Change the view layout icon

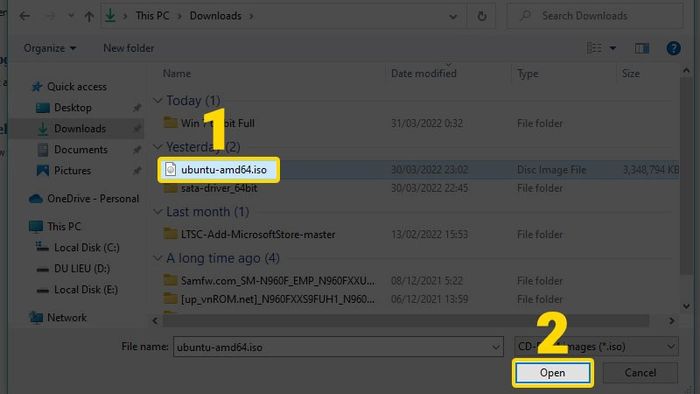point(594,48)
